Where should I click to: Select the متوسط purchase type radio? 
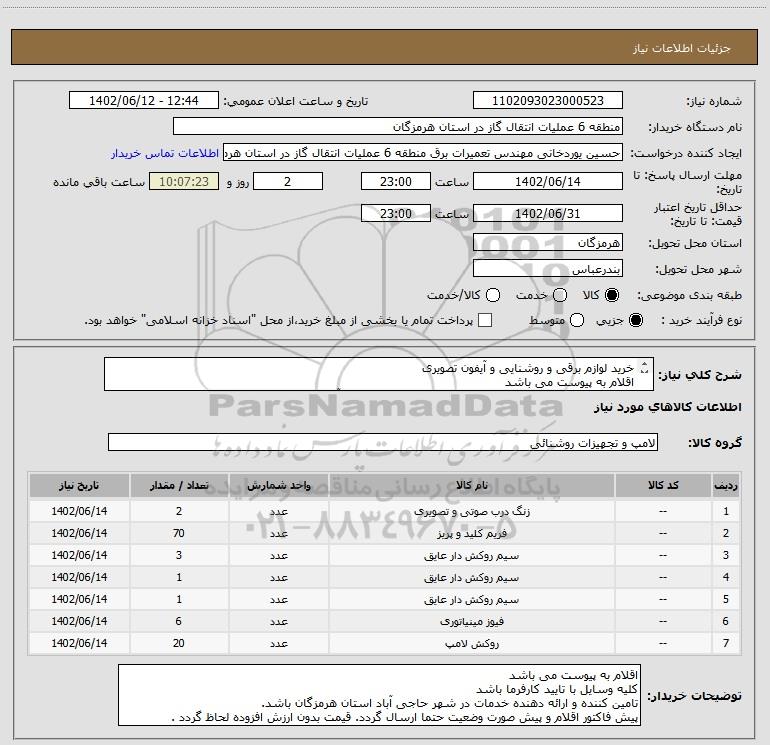tap(577, 321)
